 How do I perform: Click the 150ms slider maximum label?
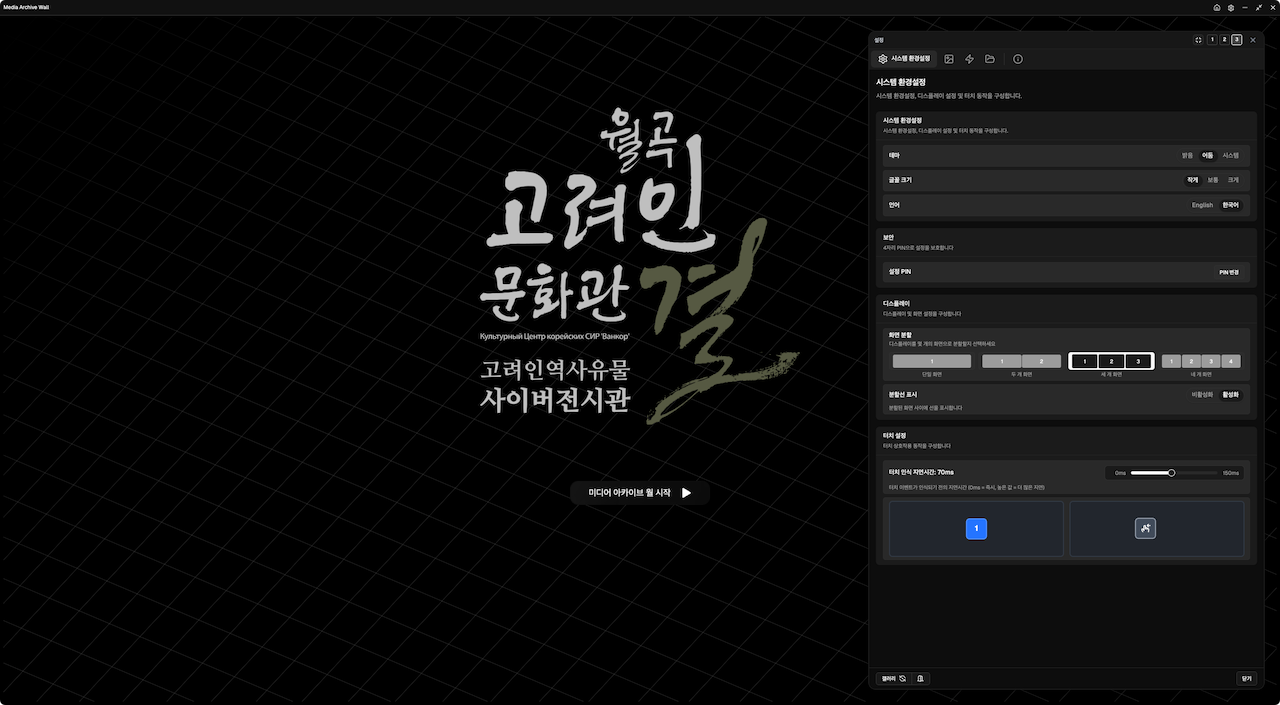(1231, 473)
